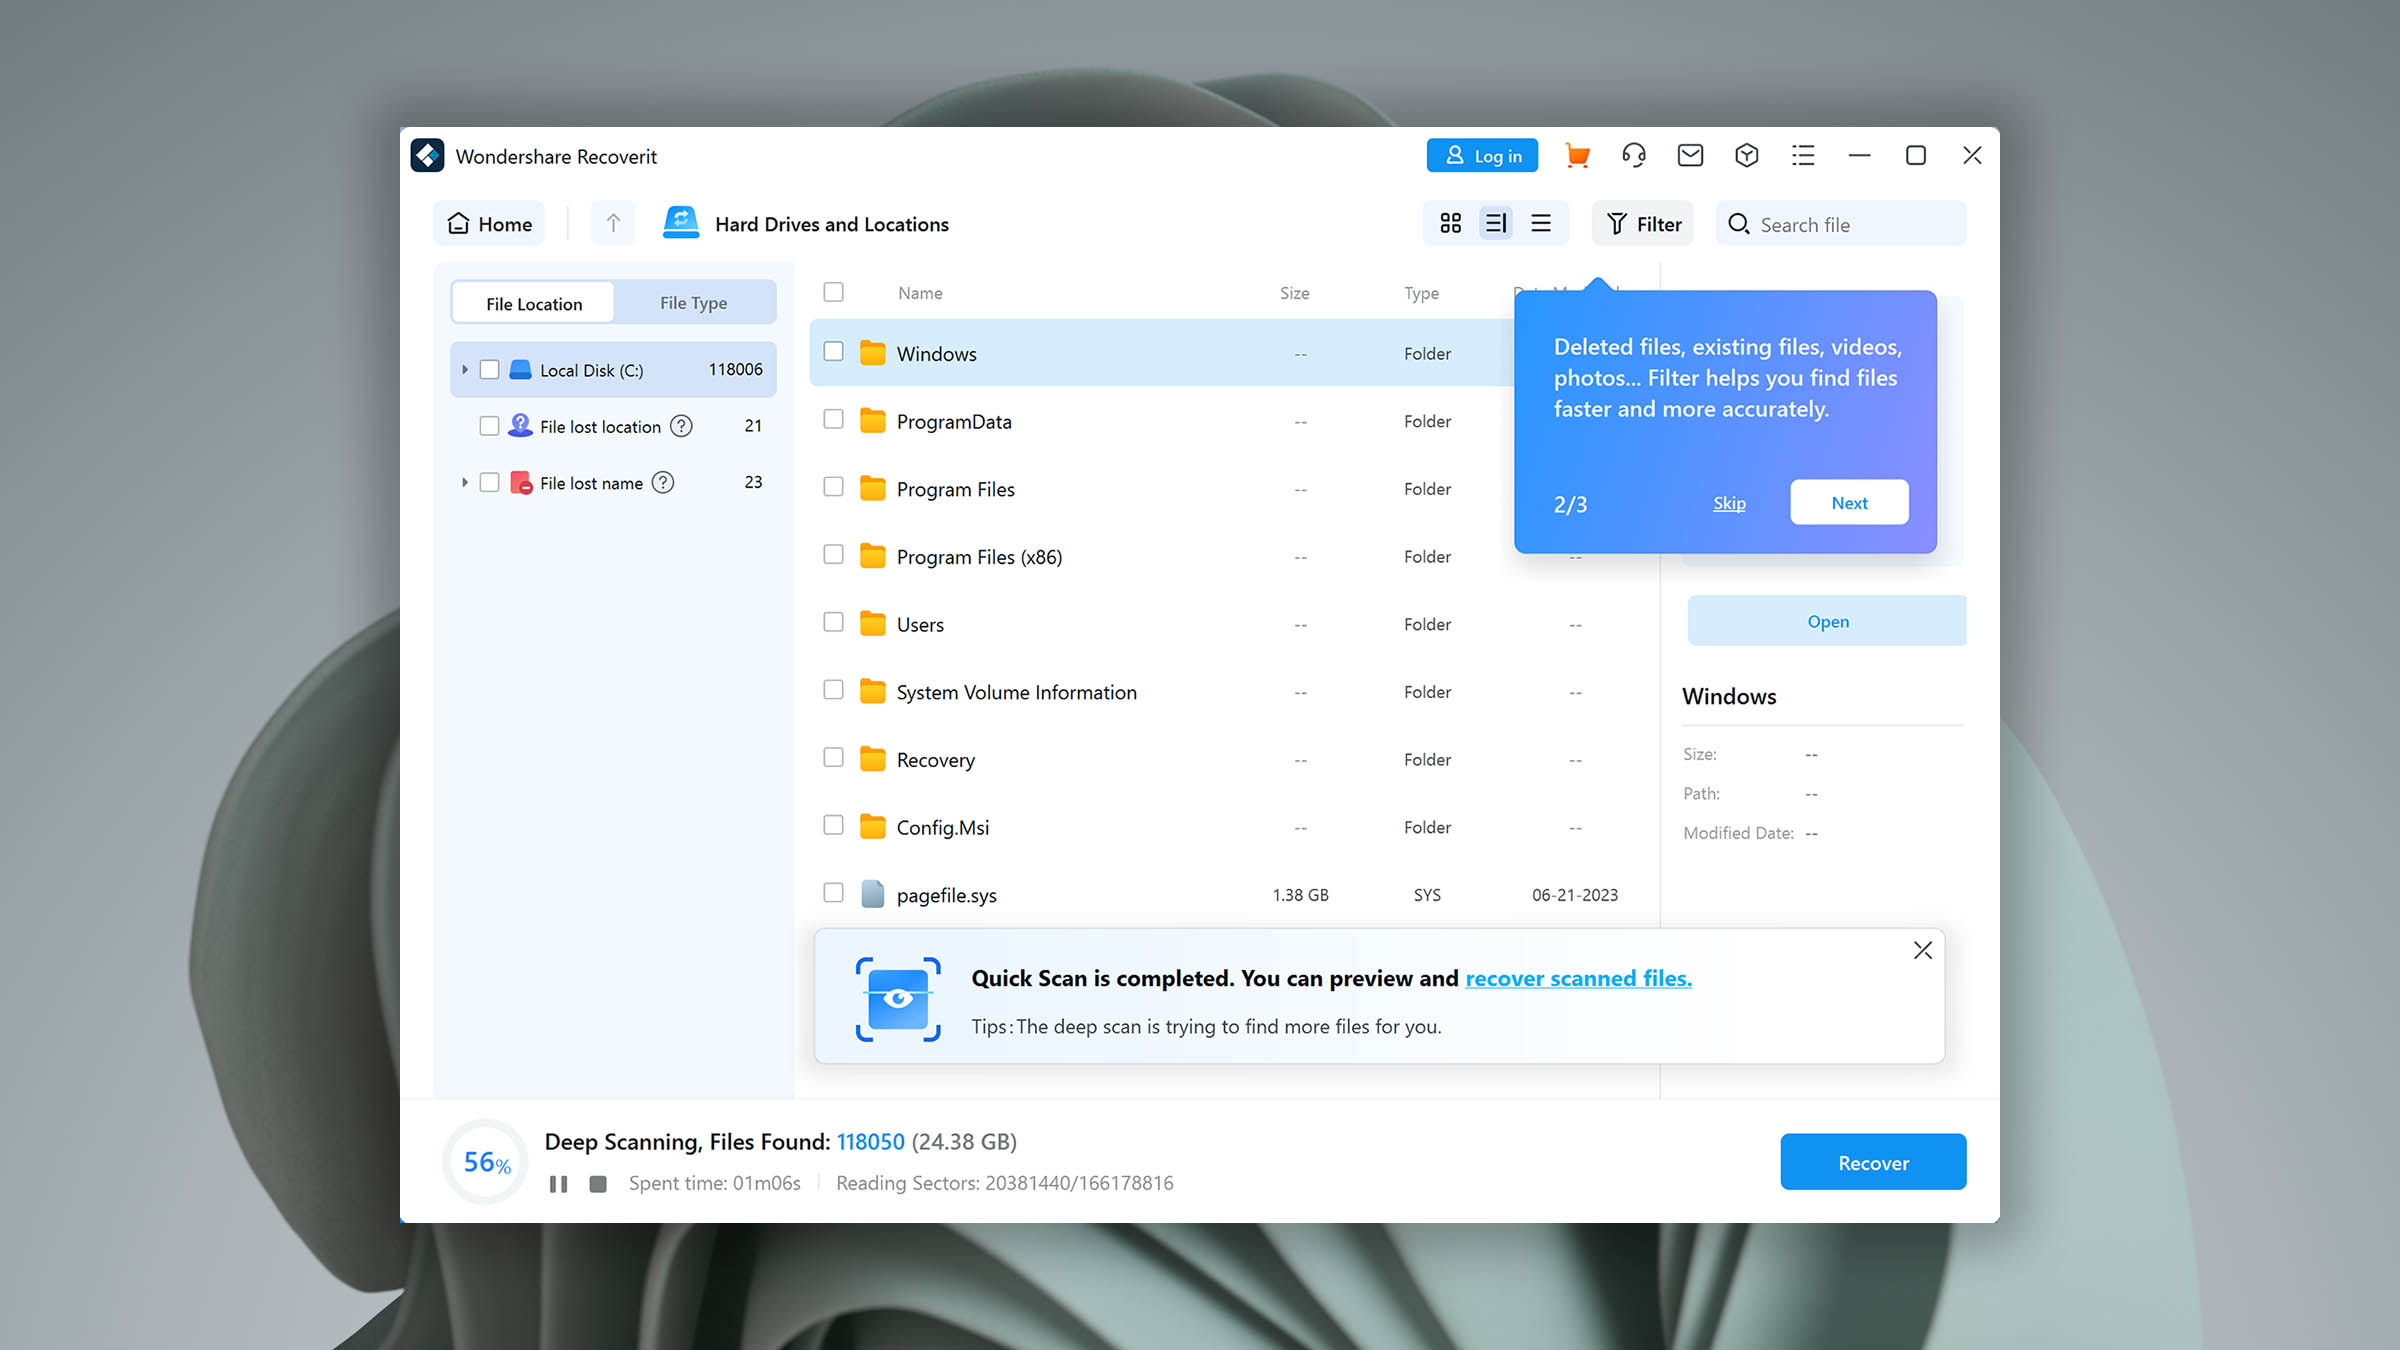Sort by the Size column header
Image resolution: width=2400 pixels, height=1350 pixels.
[x=1294, y=293]
